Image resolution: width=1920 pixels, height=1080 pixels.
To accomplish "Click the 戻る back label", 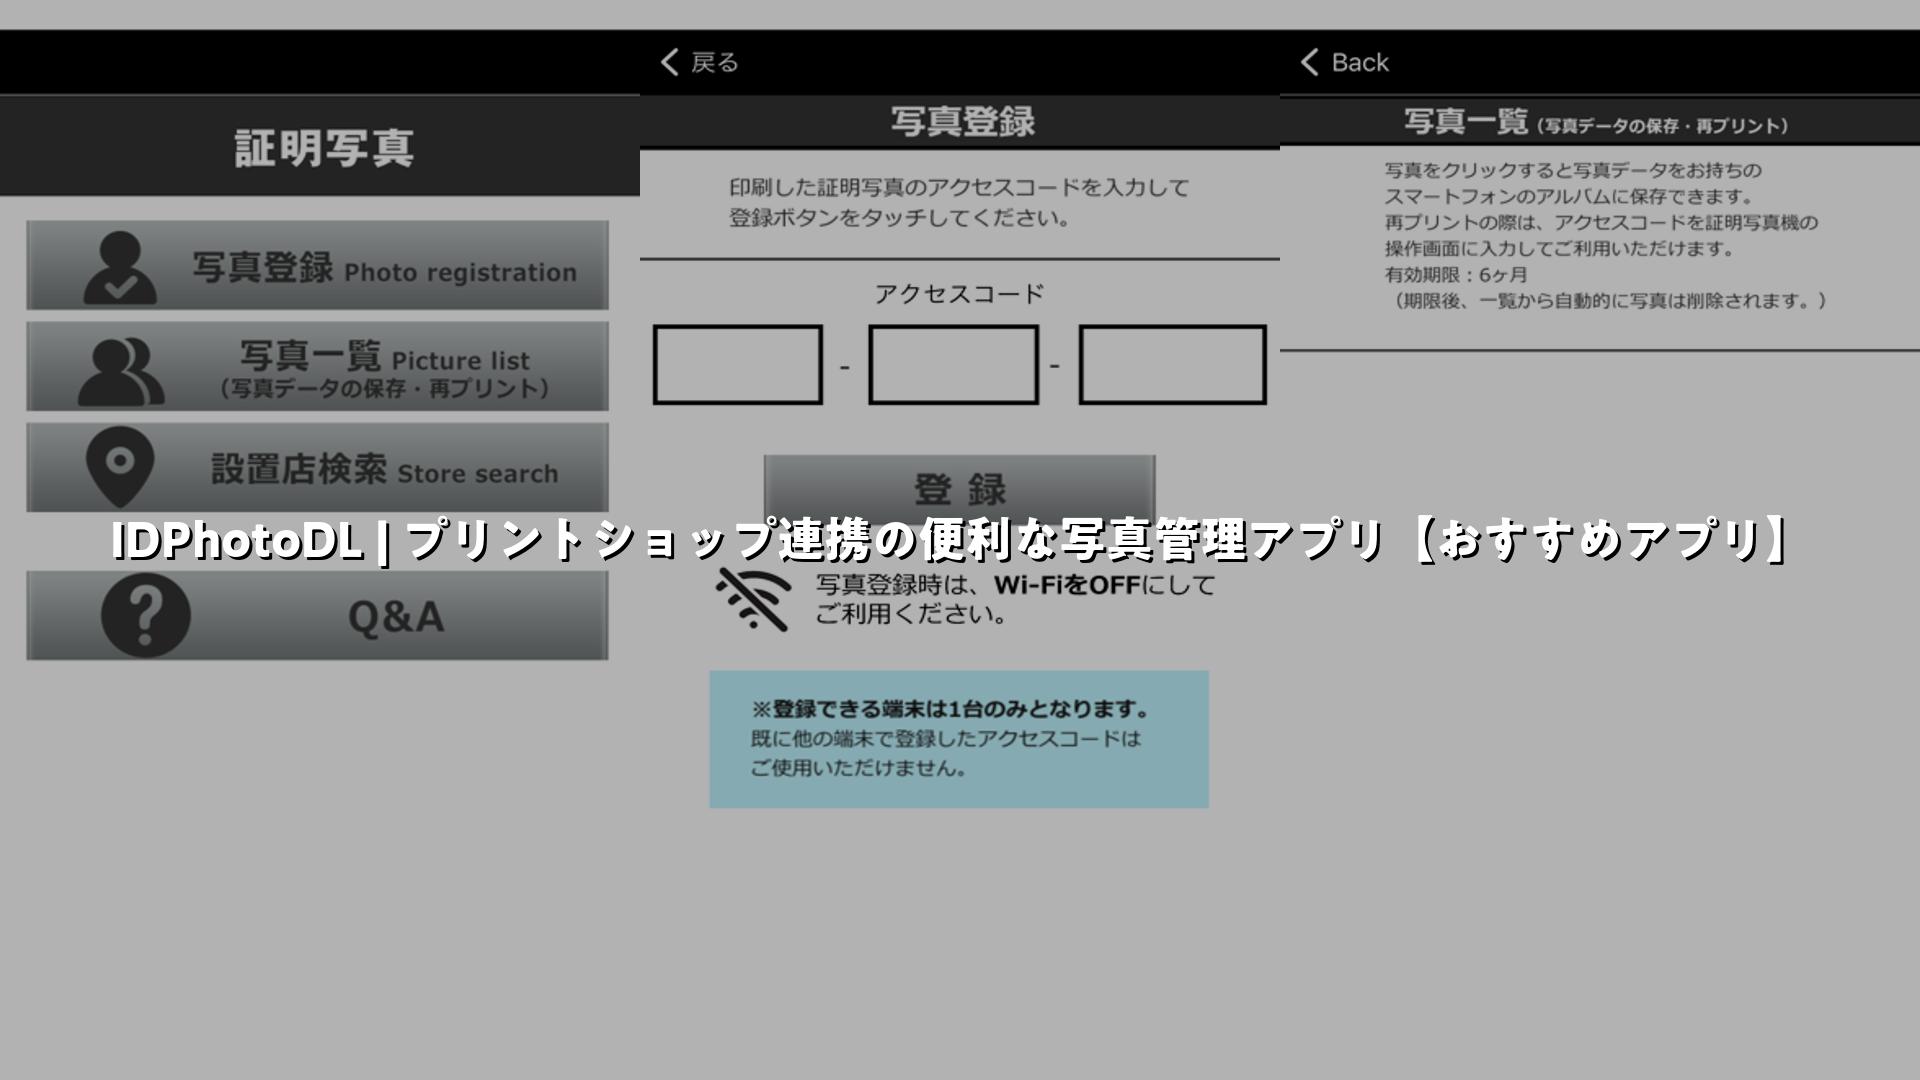I will pos(715,63).
